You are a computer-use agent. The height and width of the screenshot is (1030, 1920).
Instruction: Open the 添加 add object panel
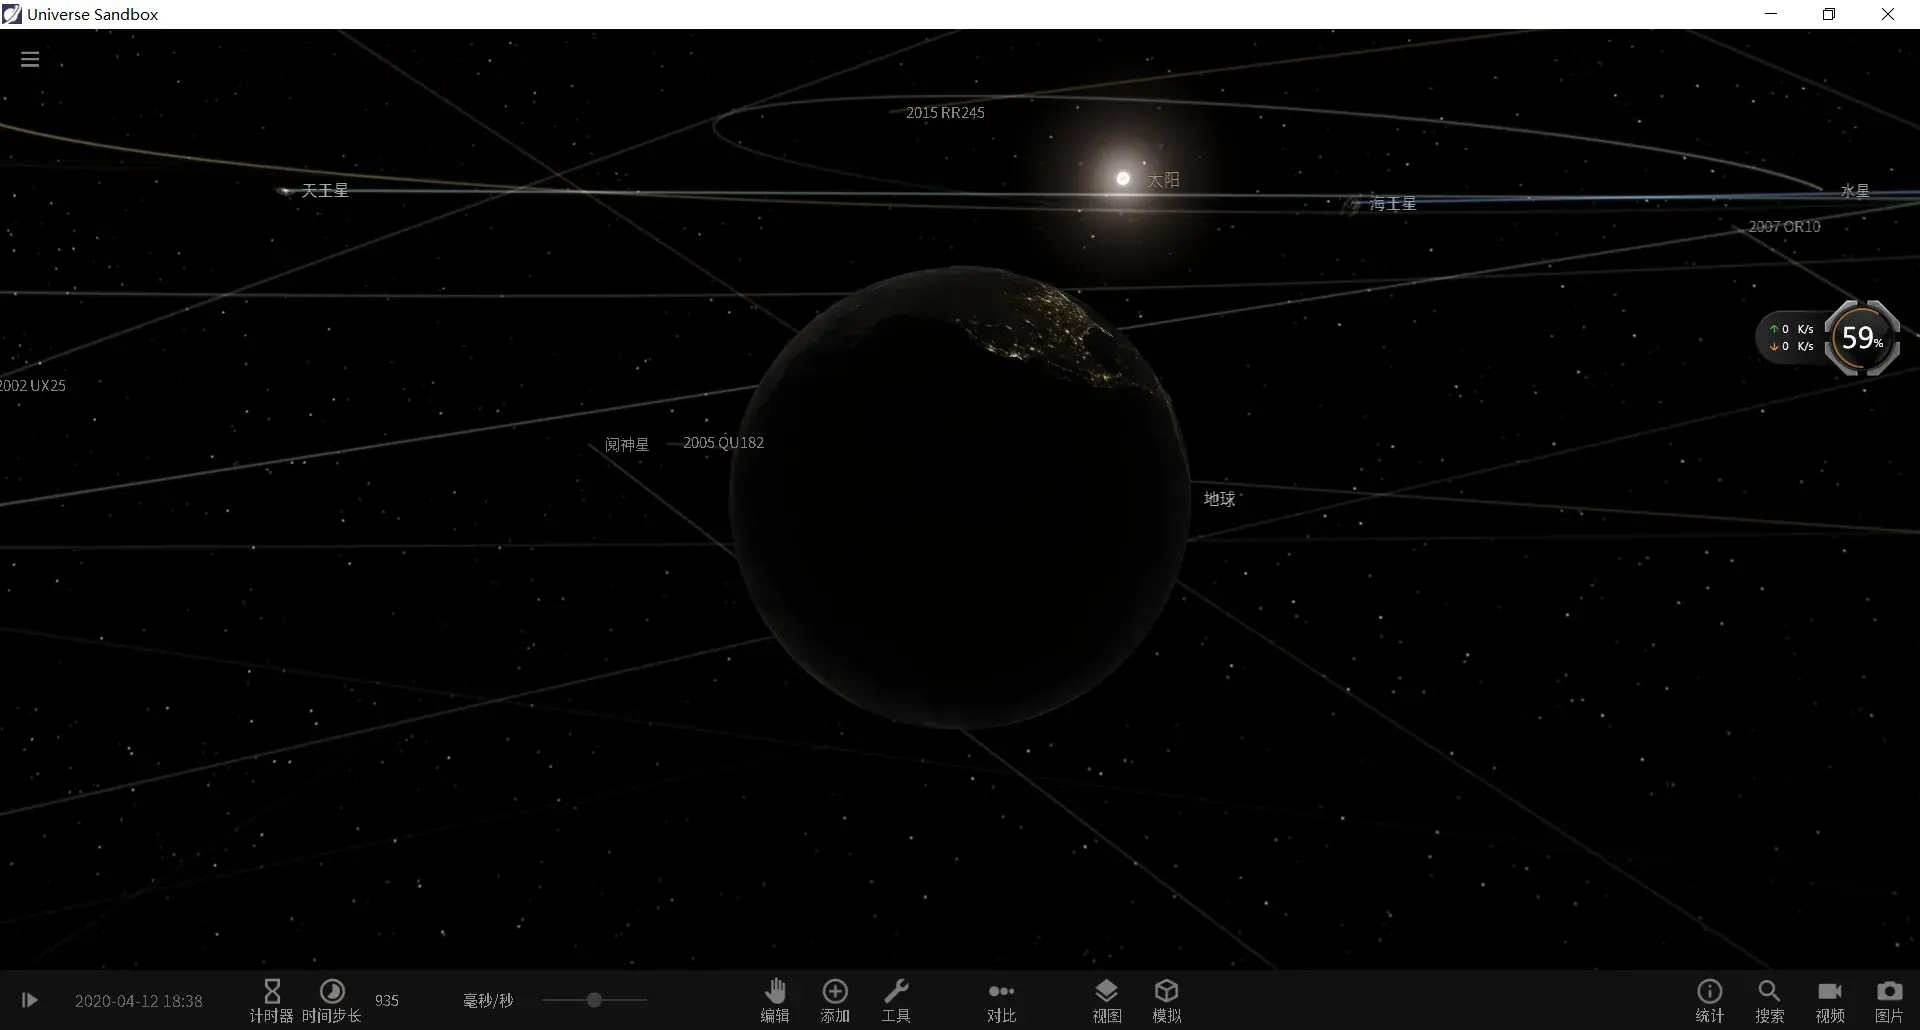tap(835, 1001)
